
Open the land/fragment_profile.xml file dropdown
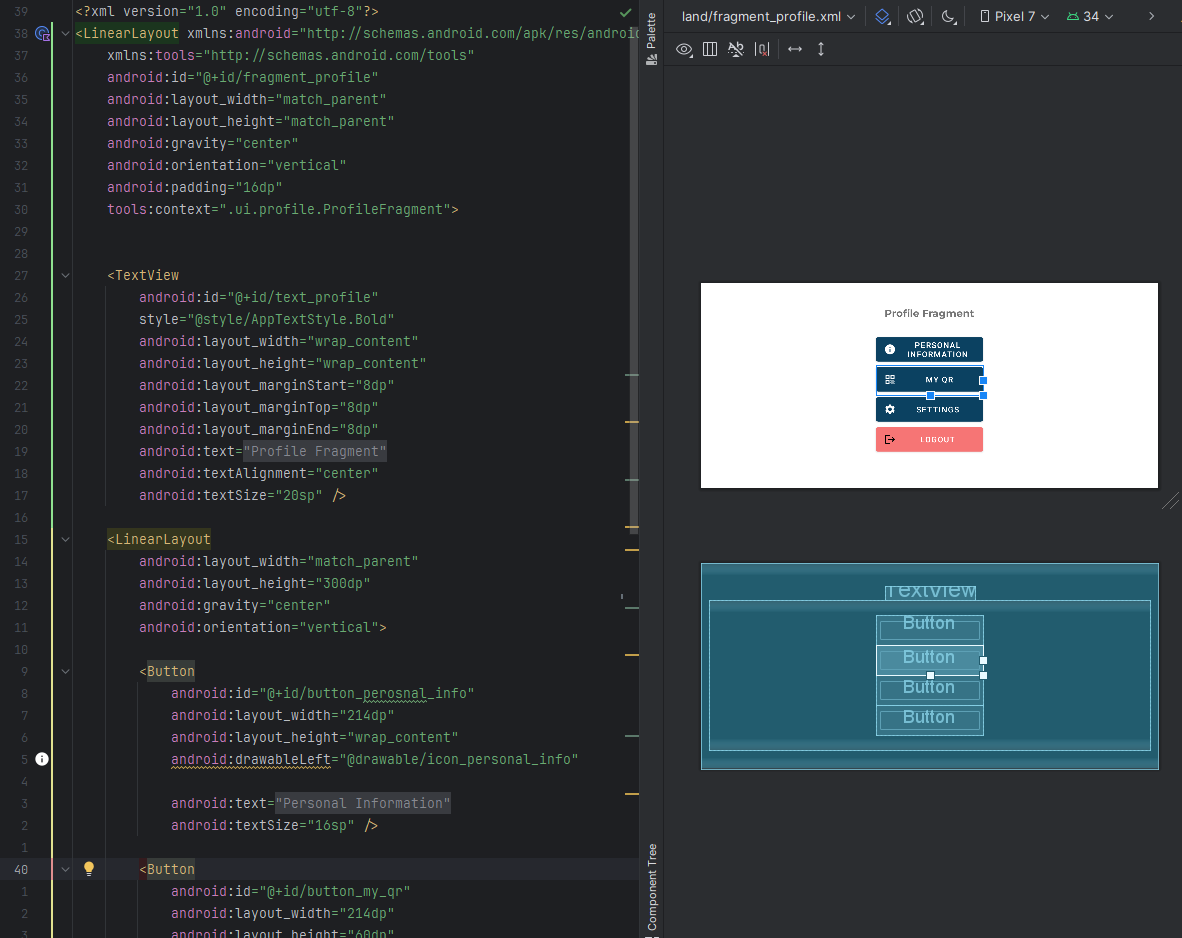pos(768,17)
